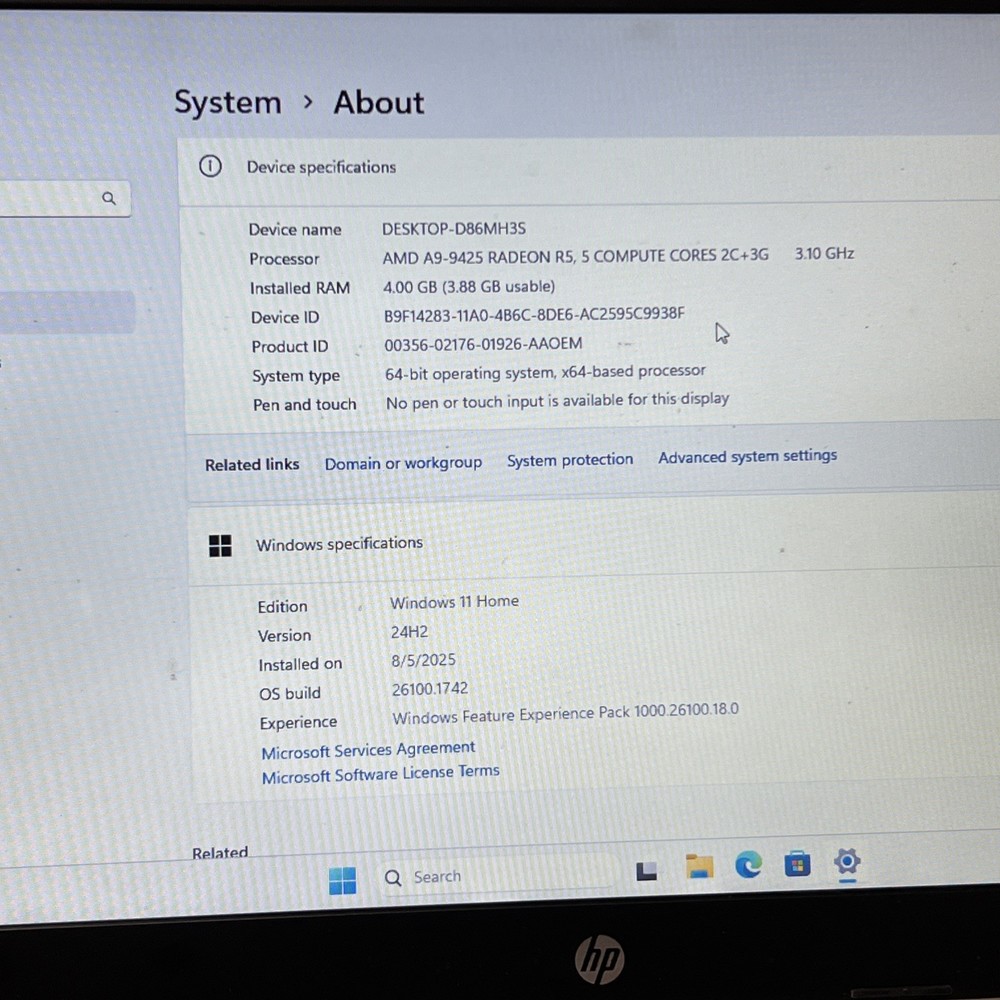
Task: Open Microsoft Services Agreement
Action: point(368,750)
